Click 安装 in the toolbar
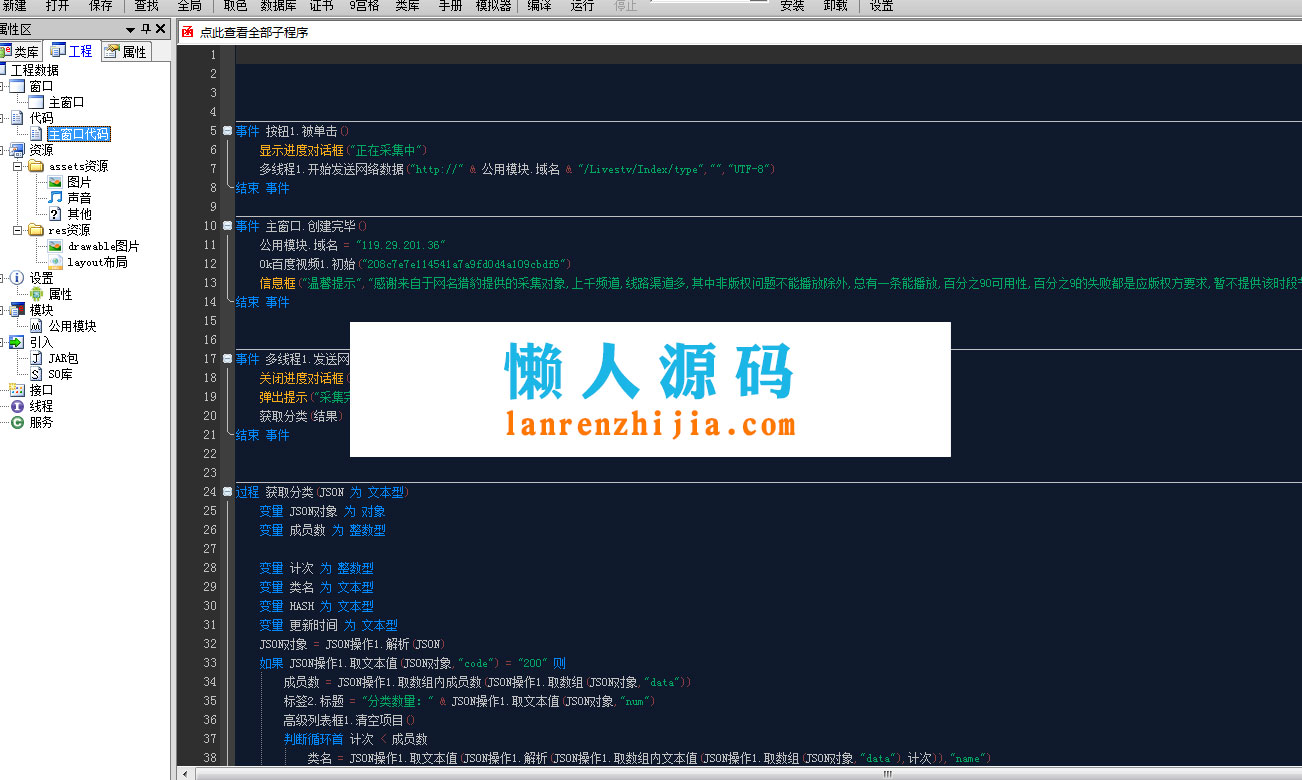 click(792, 6)
